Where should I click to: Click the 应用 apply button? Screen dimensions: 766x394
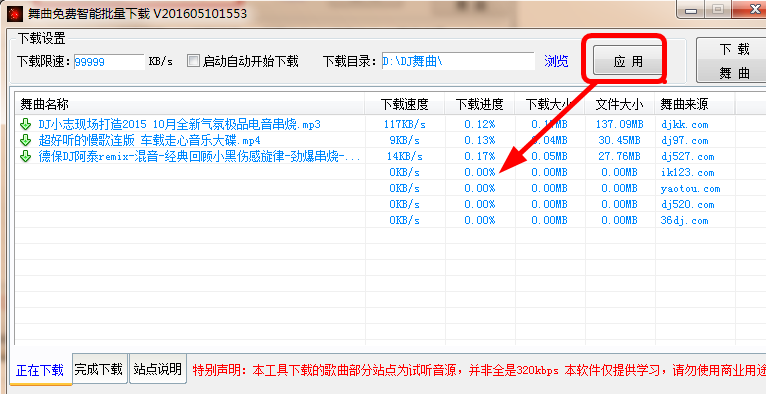[x=628, y=62]
